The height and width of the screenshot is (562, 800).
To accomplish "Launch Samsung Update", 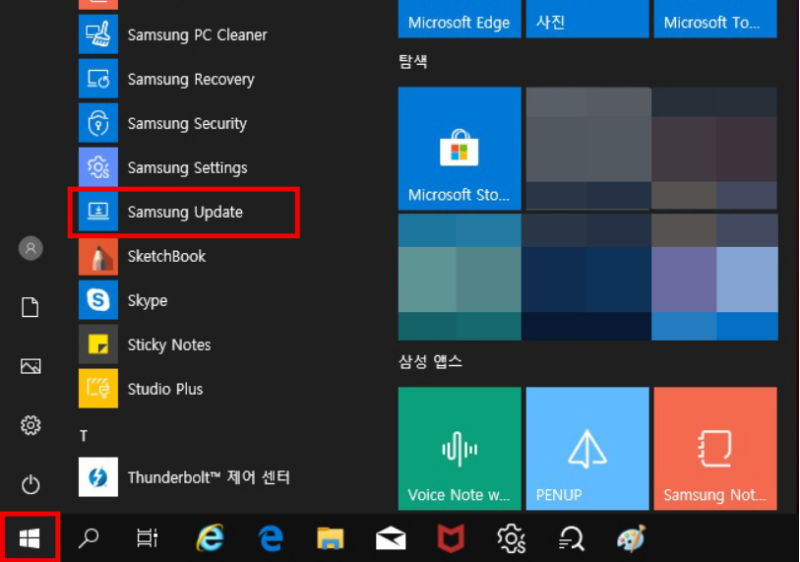I will coord(161,212).
